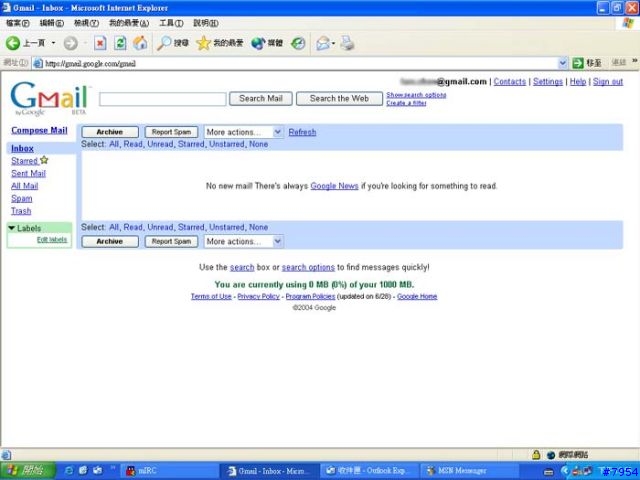640x480 pixels.
Task: Click Archive button in the row with Refresh
Action: click(x=110, y=132)
